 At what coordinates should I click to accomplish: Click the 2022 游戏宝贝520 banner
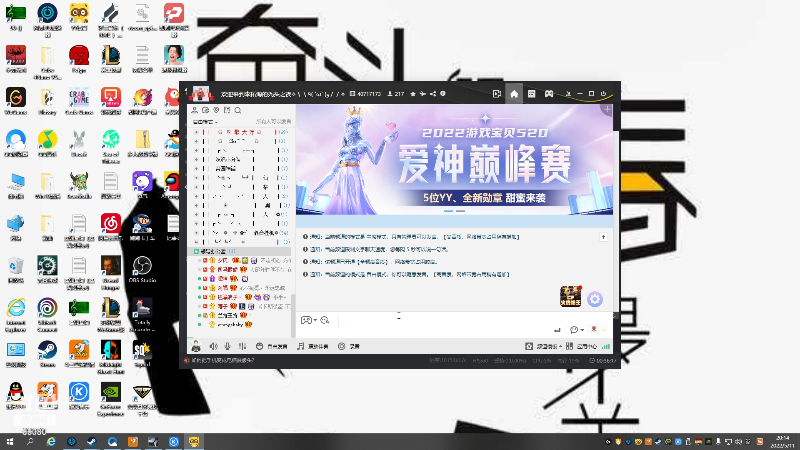coord(454,160)
